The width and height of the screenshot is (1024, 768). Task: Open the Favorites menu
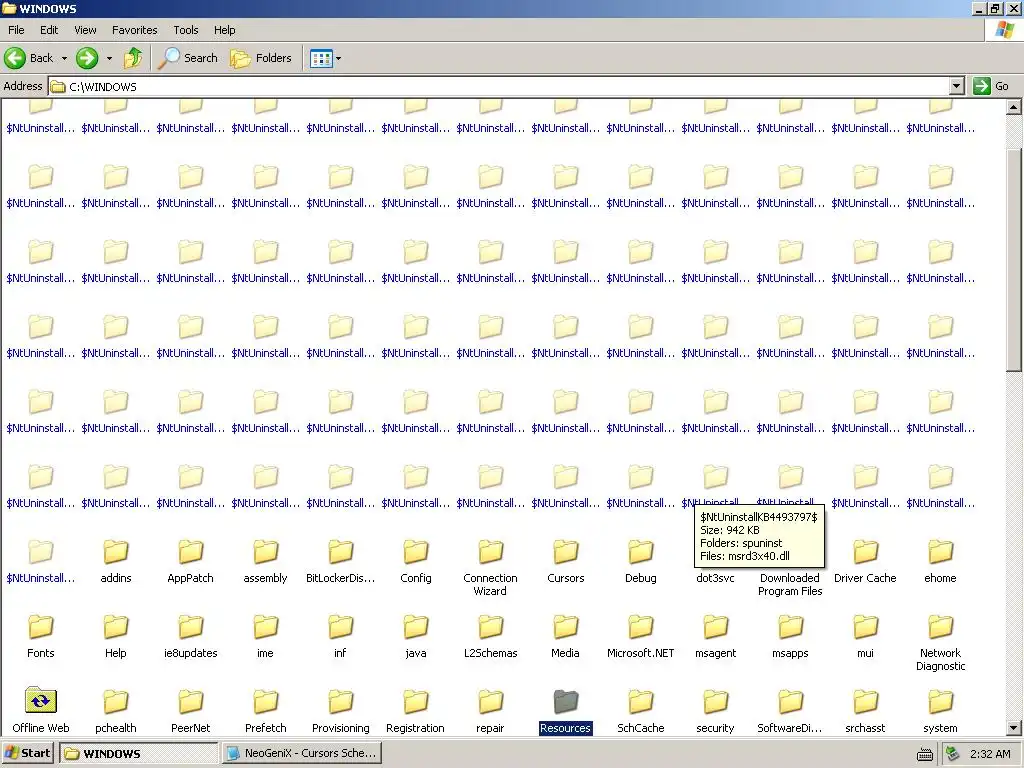click(135, 30)
